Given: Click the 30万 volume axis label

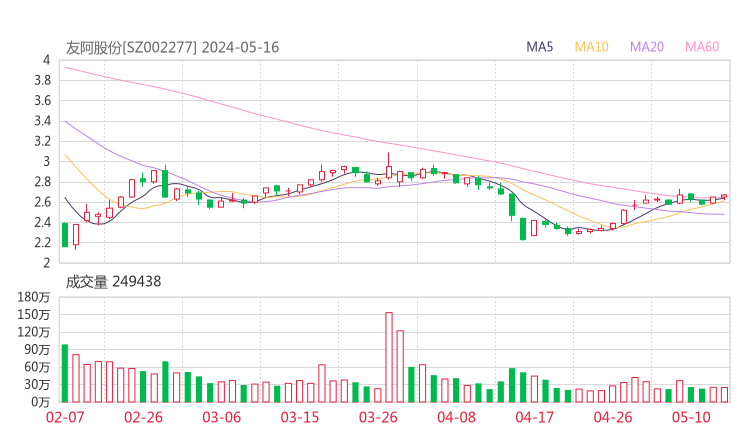Looking at the screenshot, I should (37, 384).
